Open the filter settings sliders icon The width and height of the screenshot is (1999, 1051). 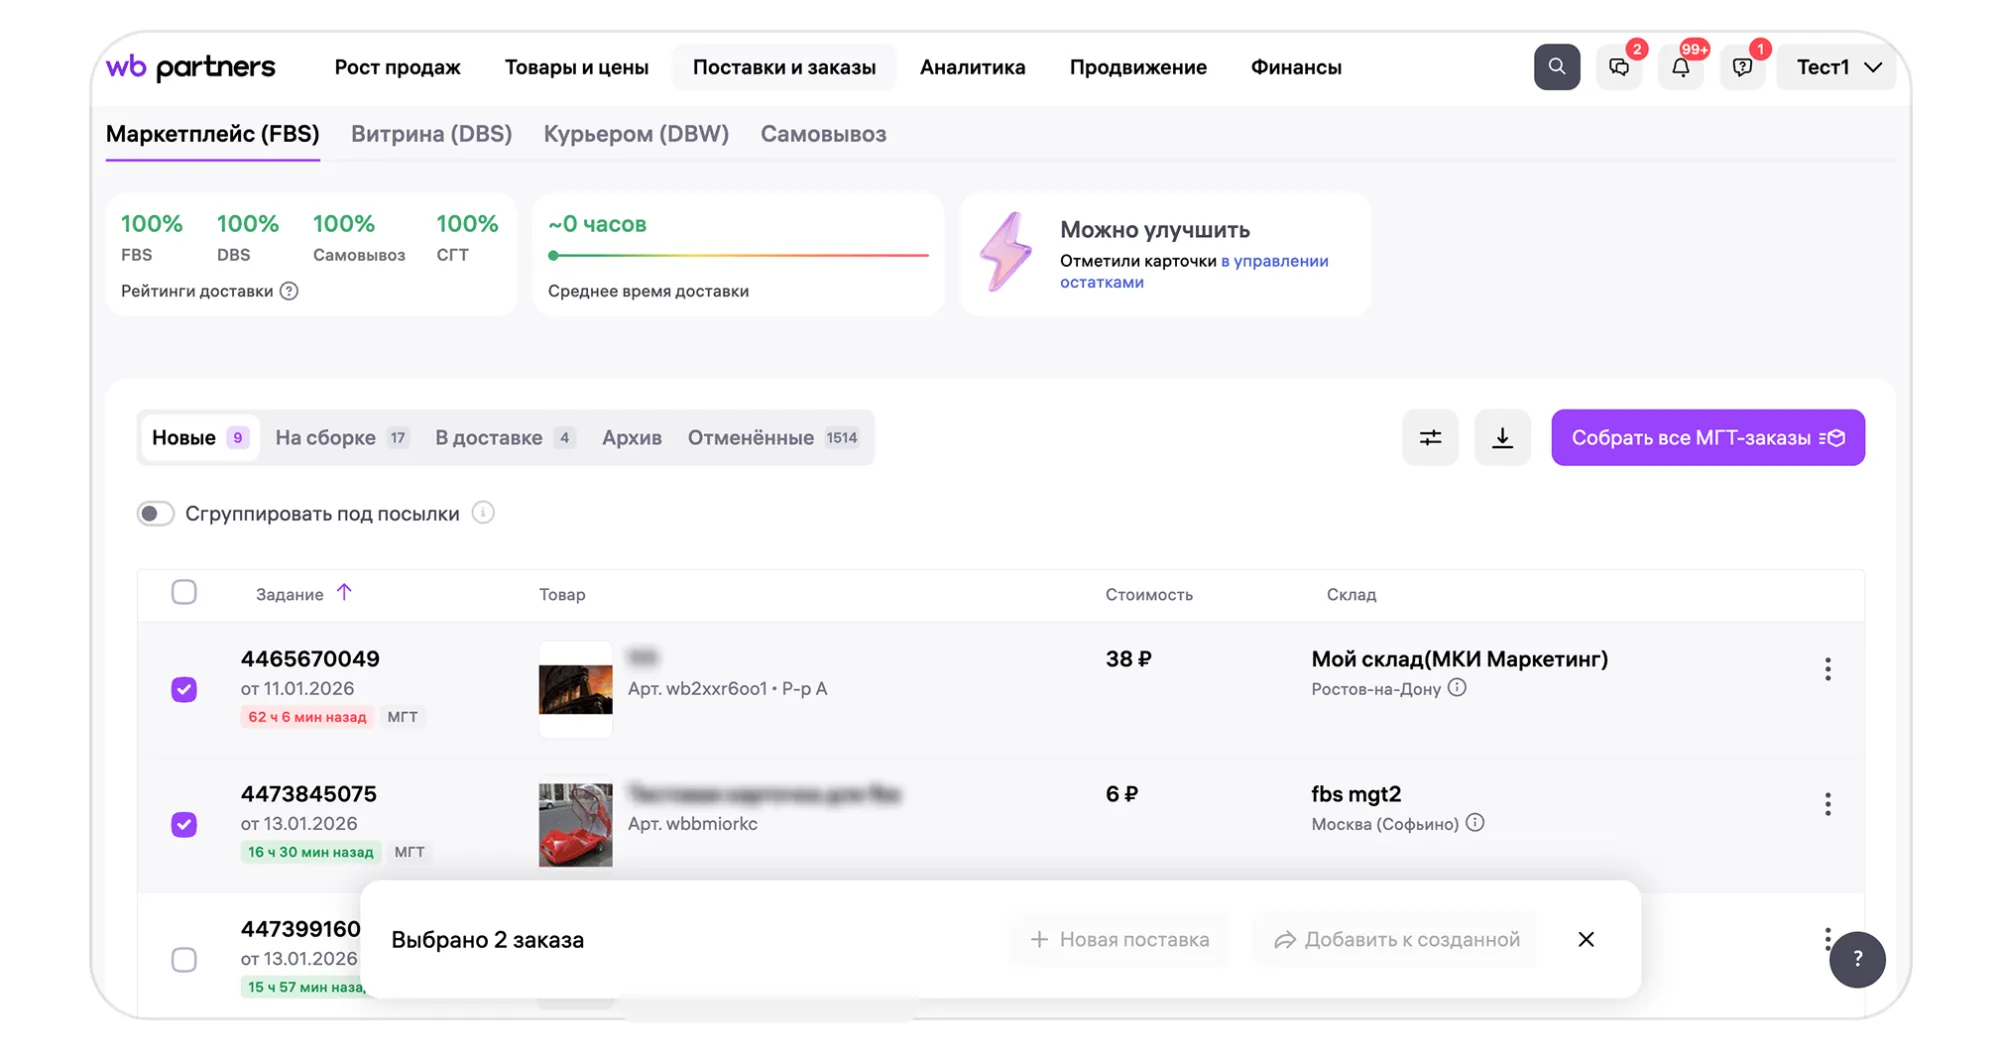pos(1430,438)
